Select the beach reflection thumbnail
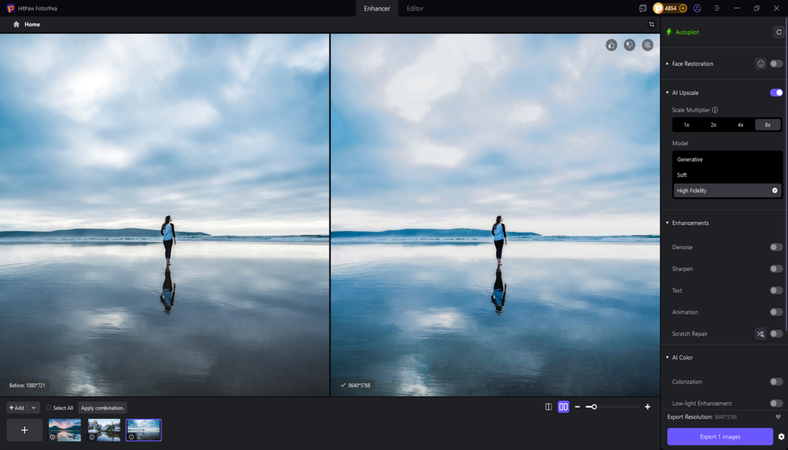 tap(144, 430)
